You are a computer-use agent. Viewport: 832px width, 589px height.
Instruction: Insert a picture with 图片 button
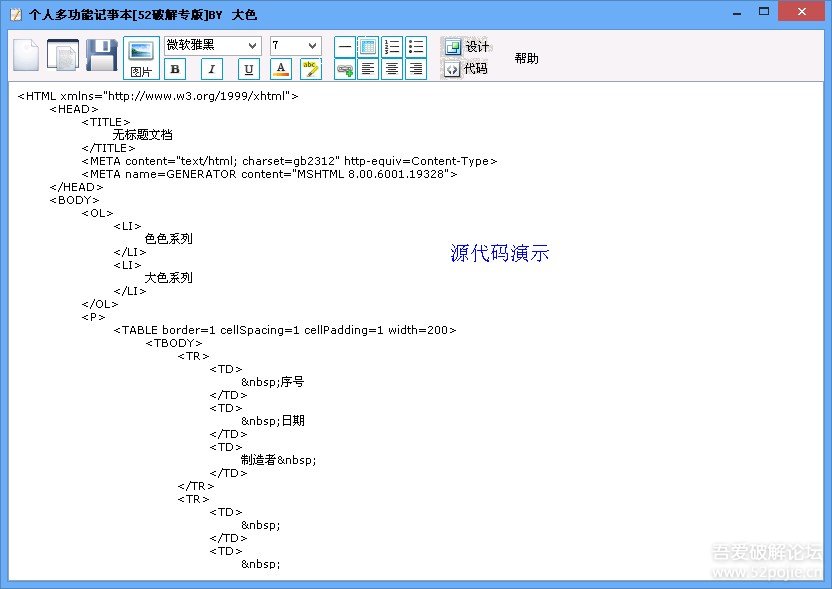tap(141, 58)
